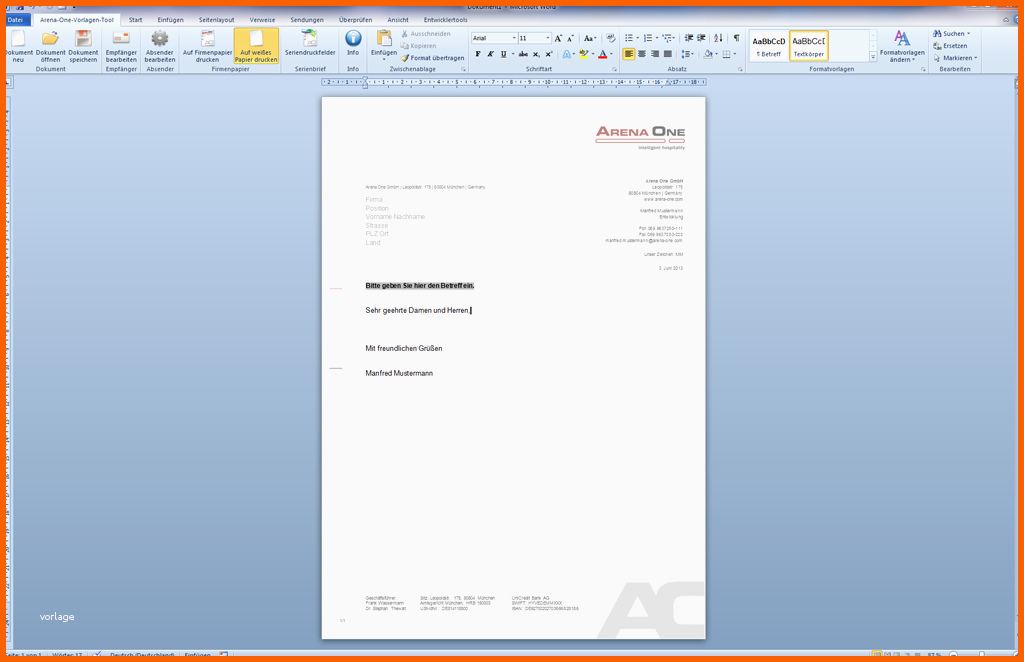The width and height of the screenshot is (1024, 662).
Task: Paste with the Einfügen clipboard icon
Action: coord(384,44)
